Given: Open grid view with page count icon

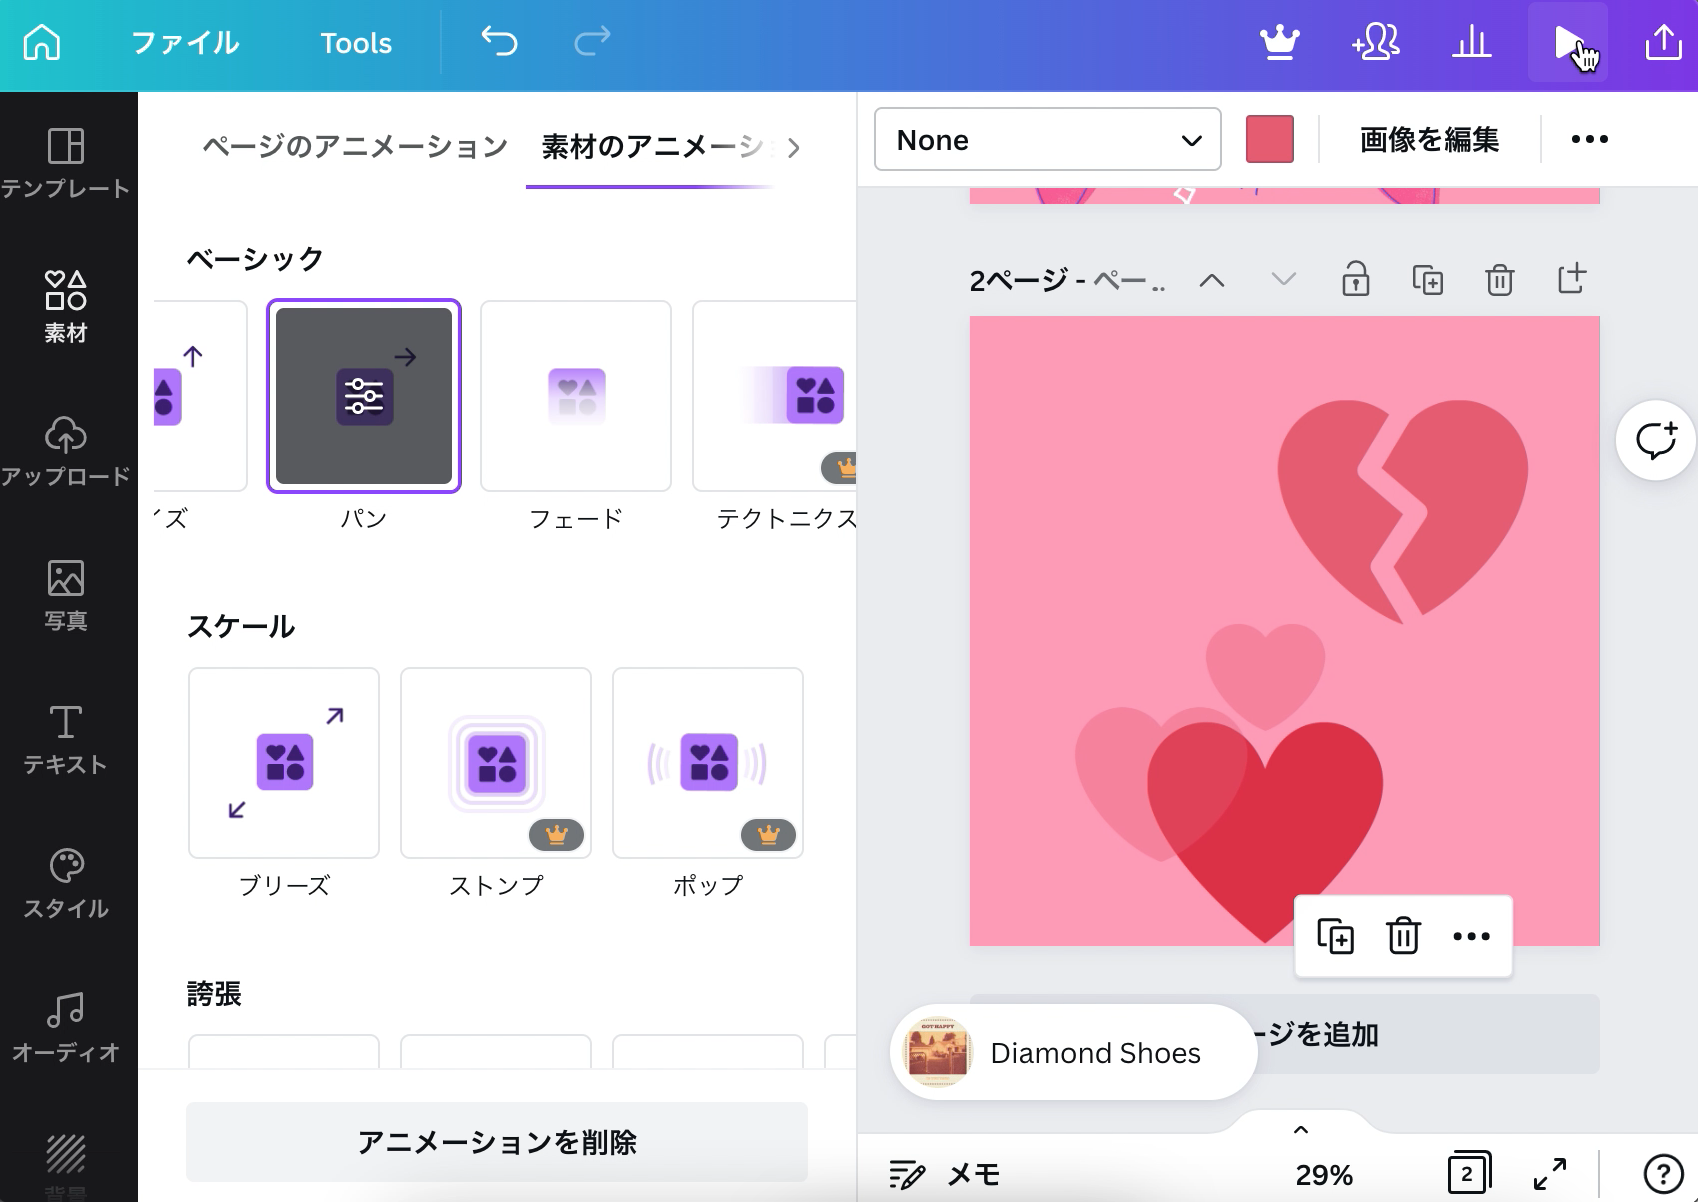Looking at the screenshot, I should coord(1469,1173).
